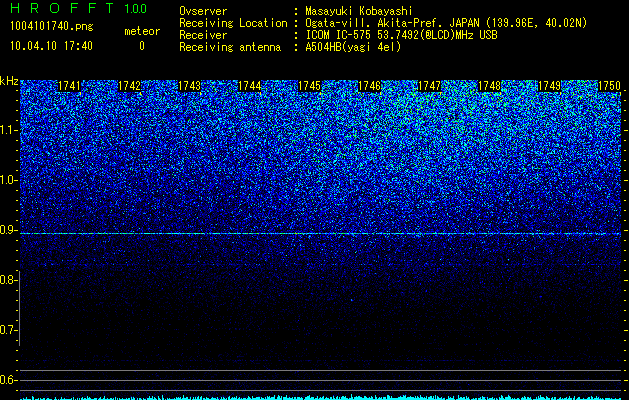The image size is (629, 400).
Task: Click the Receiving antenna label
Action: (230, 47)
